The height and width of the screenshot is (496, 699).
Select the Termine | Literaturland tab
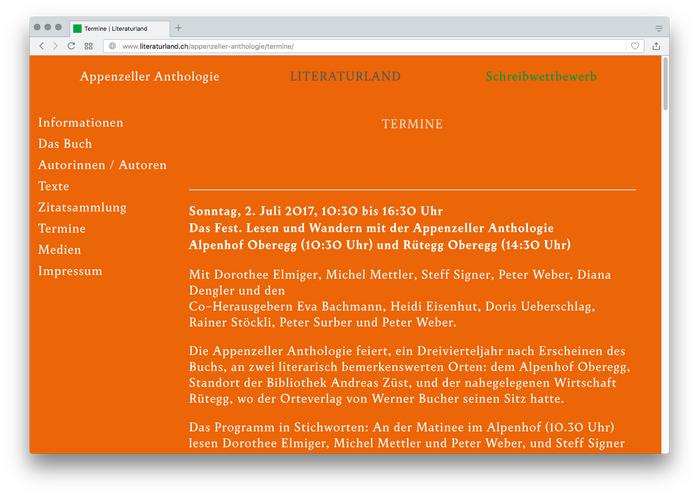coord(119,29)
